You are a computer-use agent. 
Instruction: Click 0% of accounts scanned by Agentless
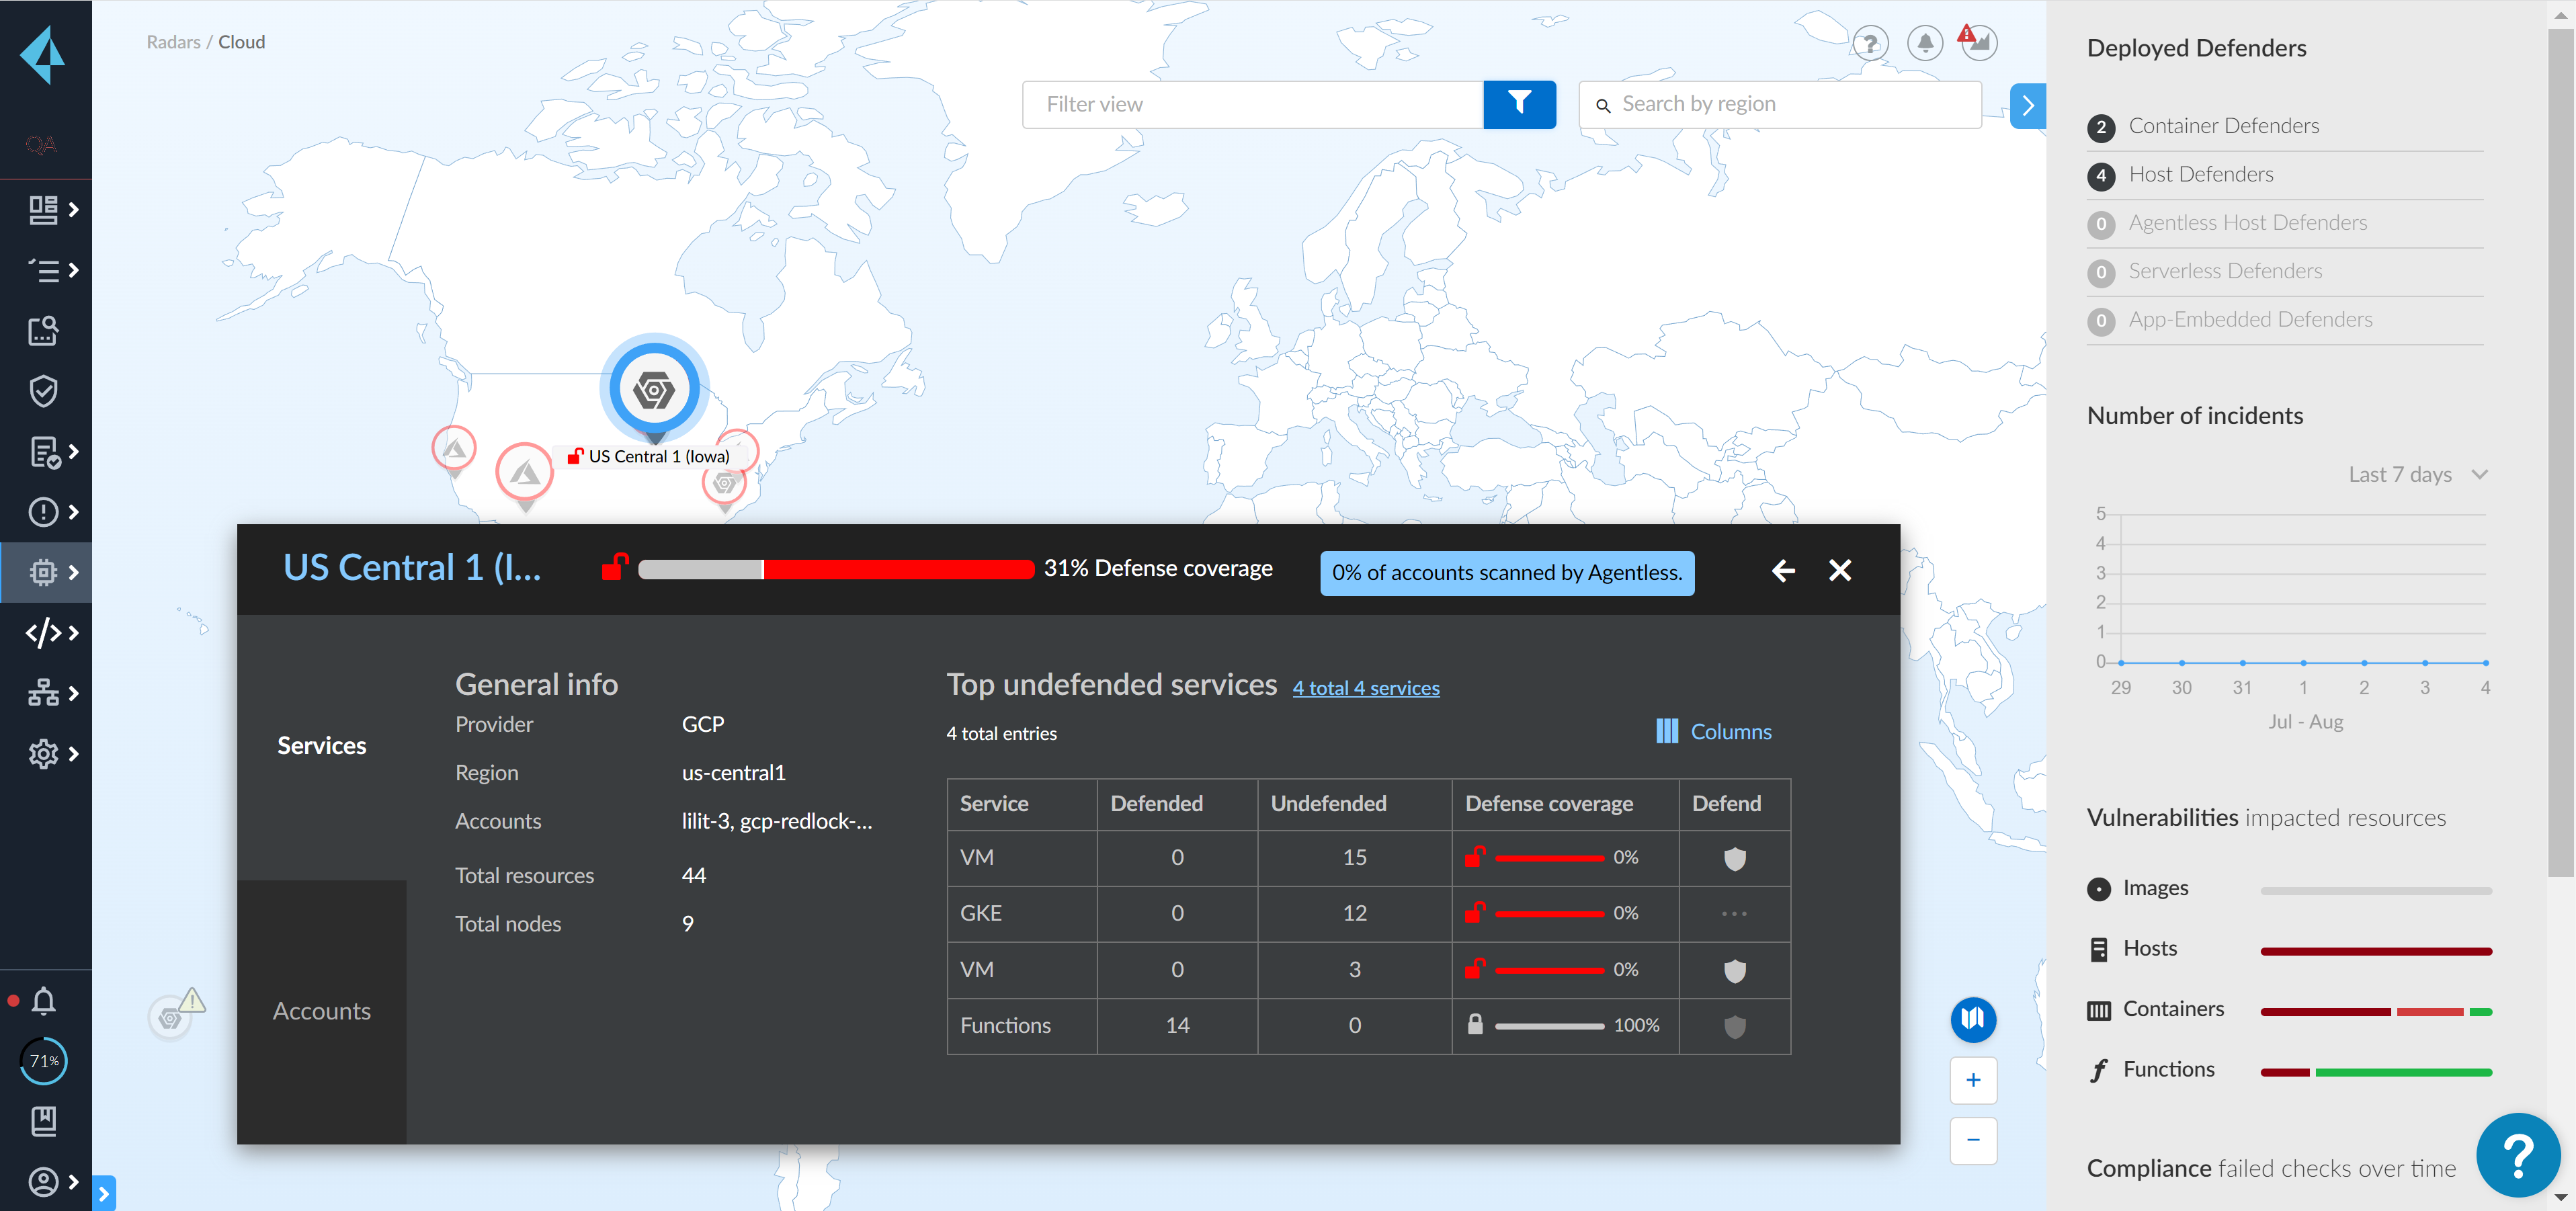point(1507,573)
